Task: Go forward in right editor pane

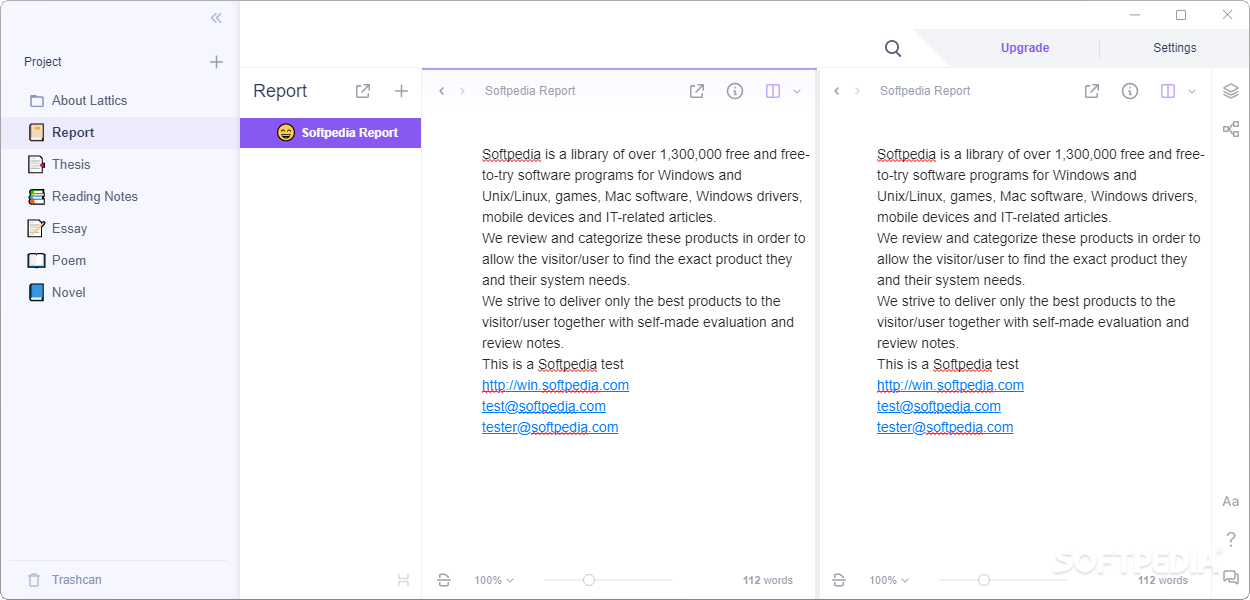Action: pyautogui.click(x=857, y=91)
